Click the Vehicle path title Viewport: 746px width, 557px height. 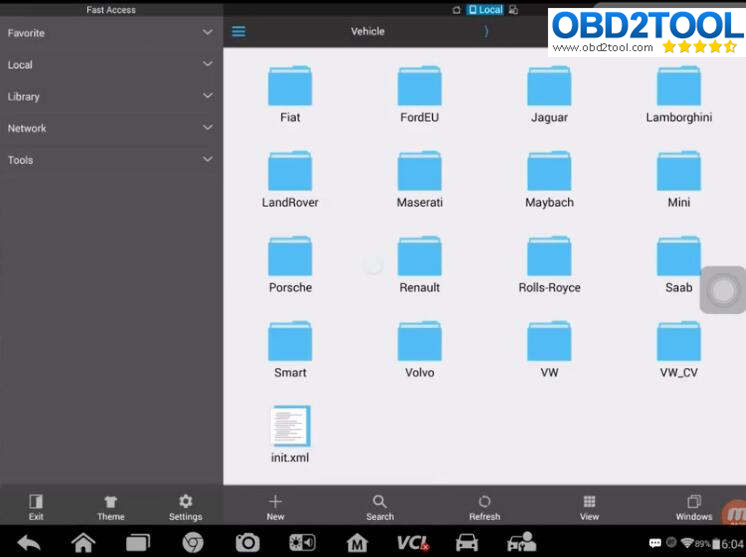click(x=367, y=31)
